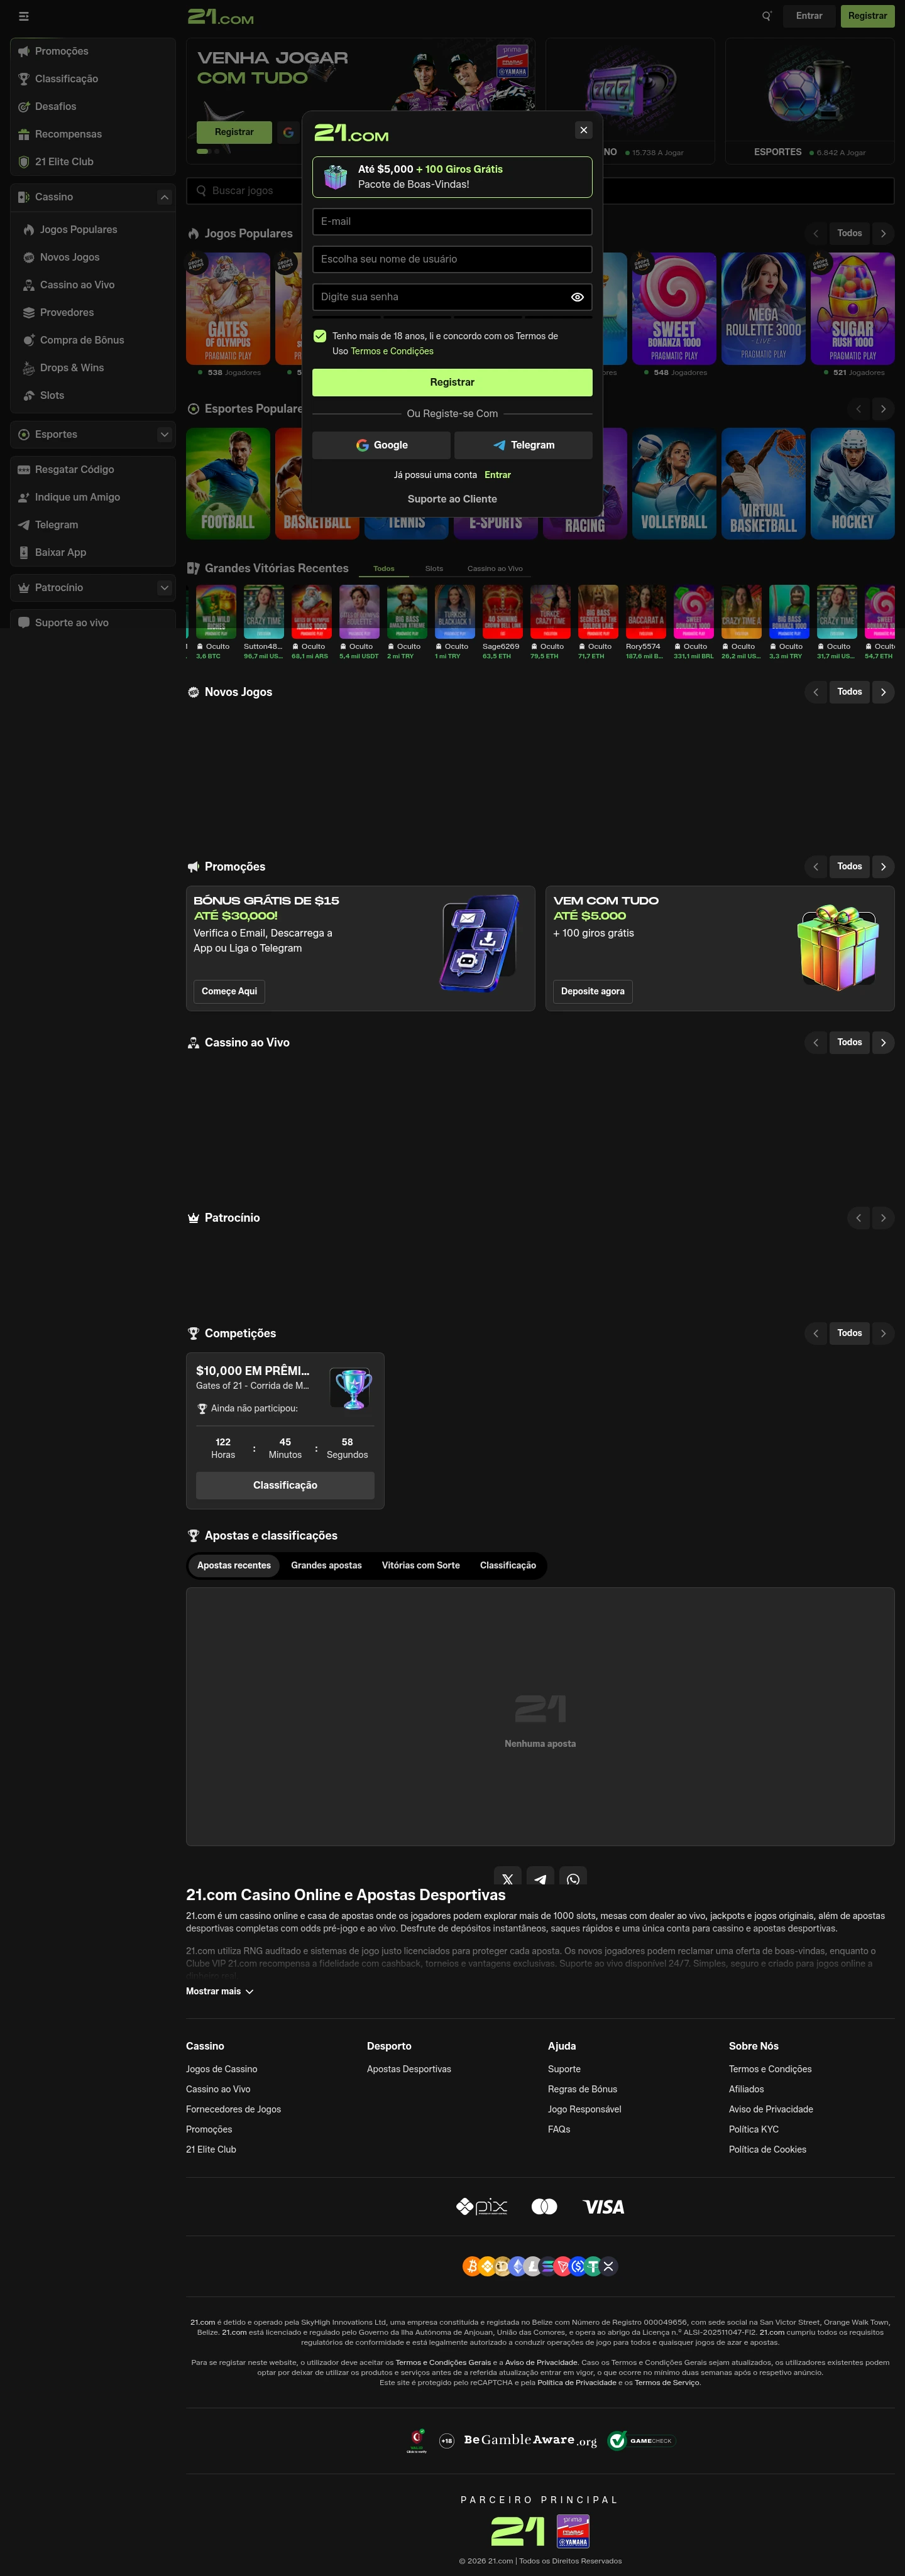The height and width of the screenshot is (2576, 905).
Task: Expand Mostrar mais text
Action: pyautogui.click(x=219, y=1991)
